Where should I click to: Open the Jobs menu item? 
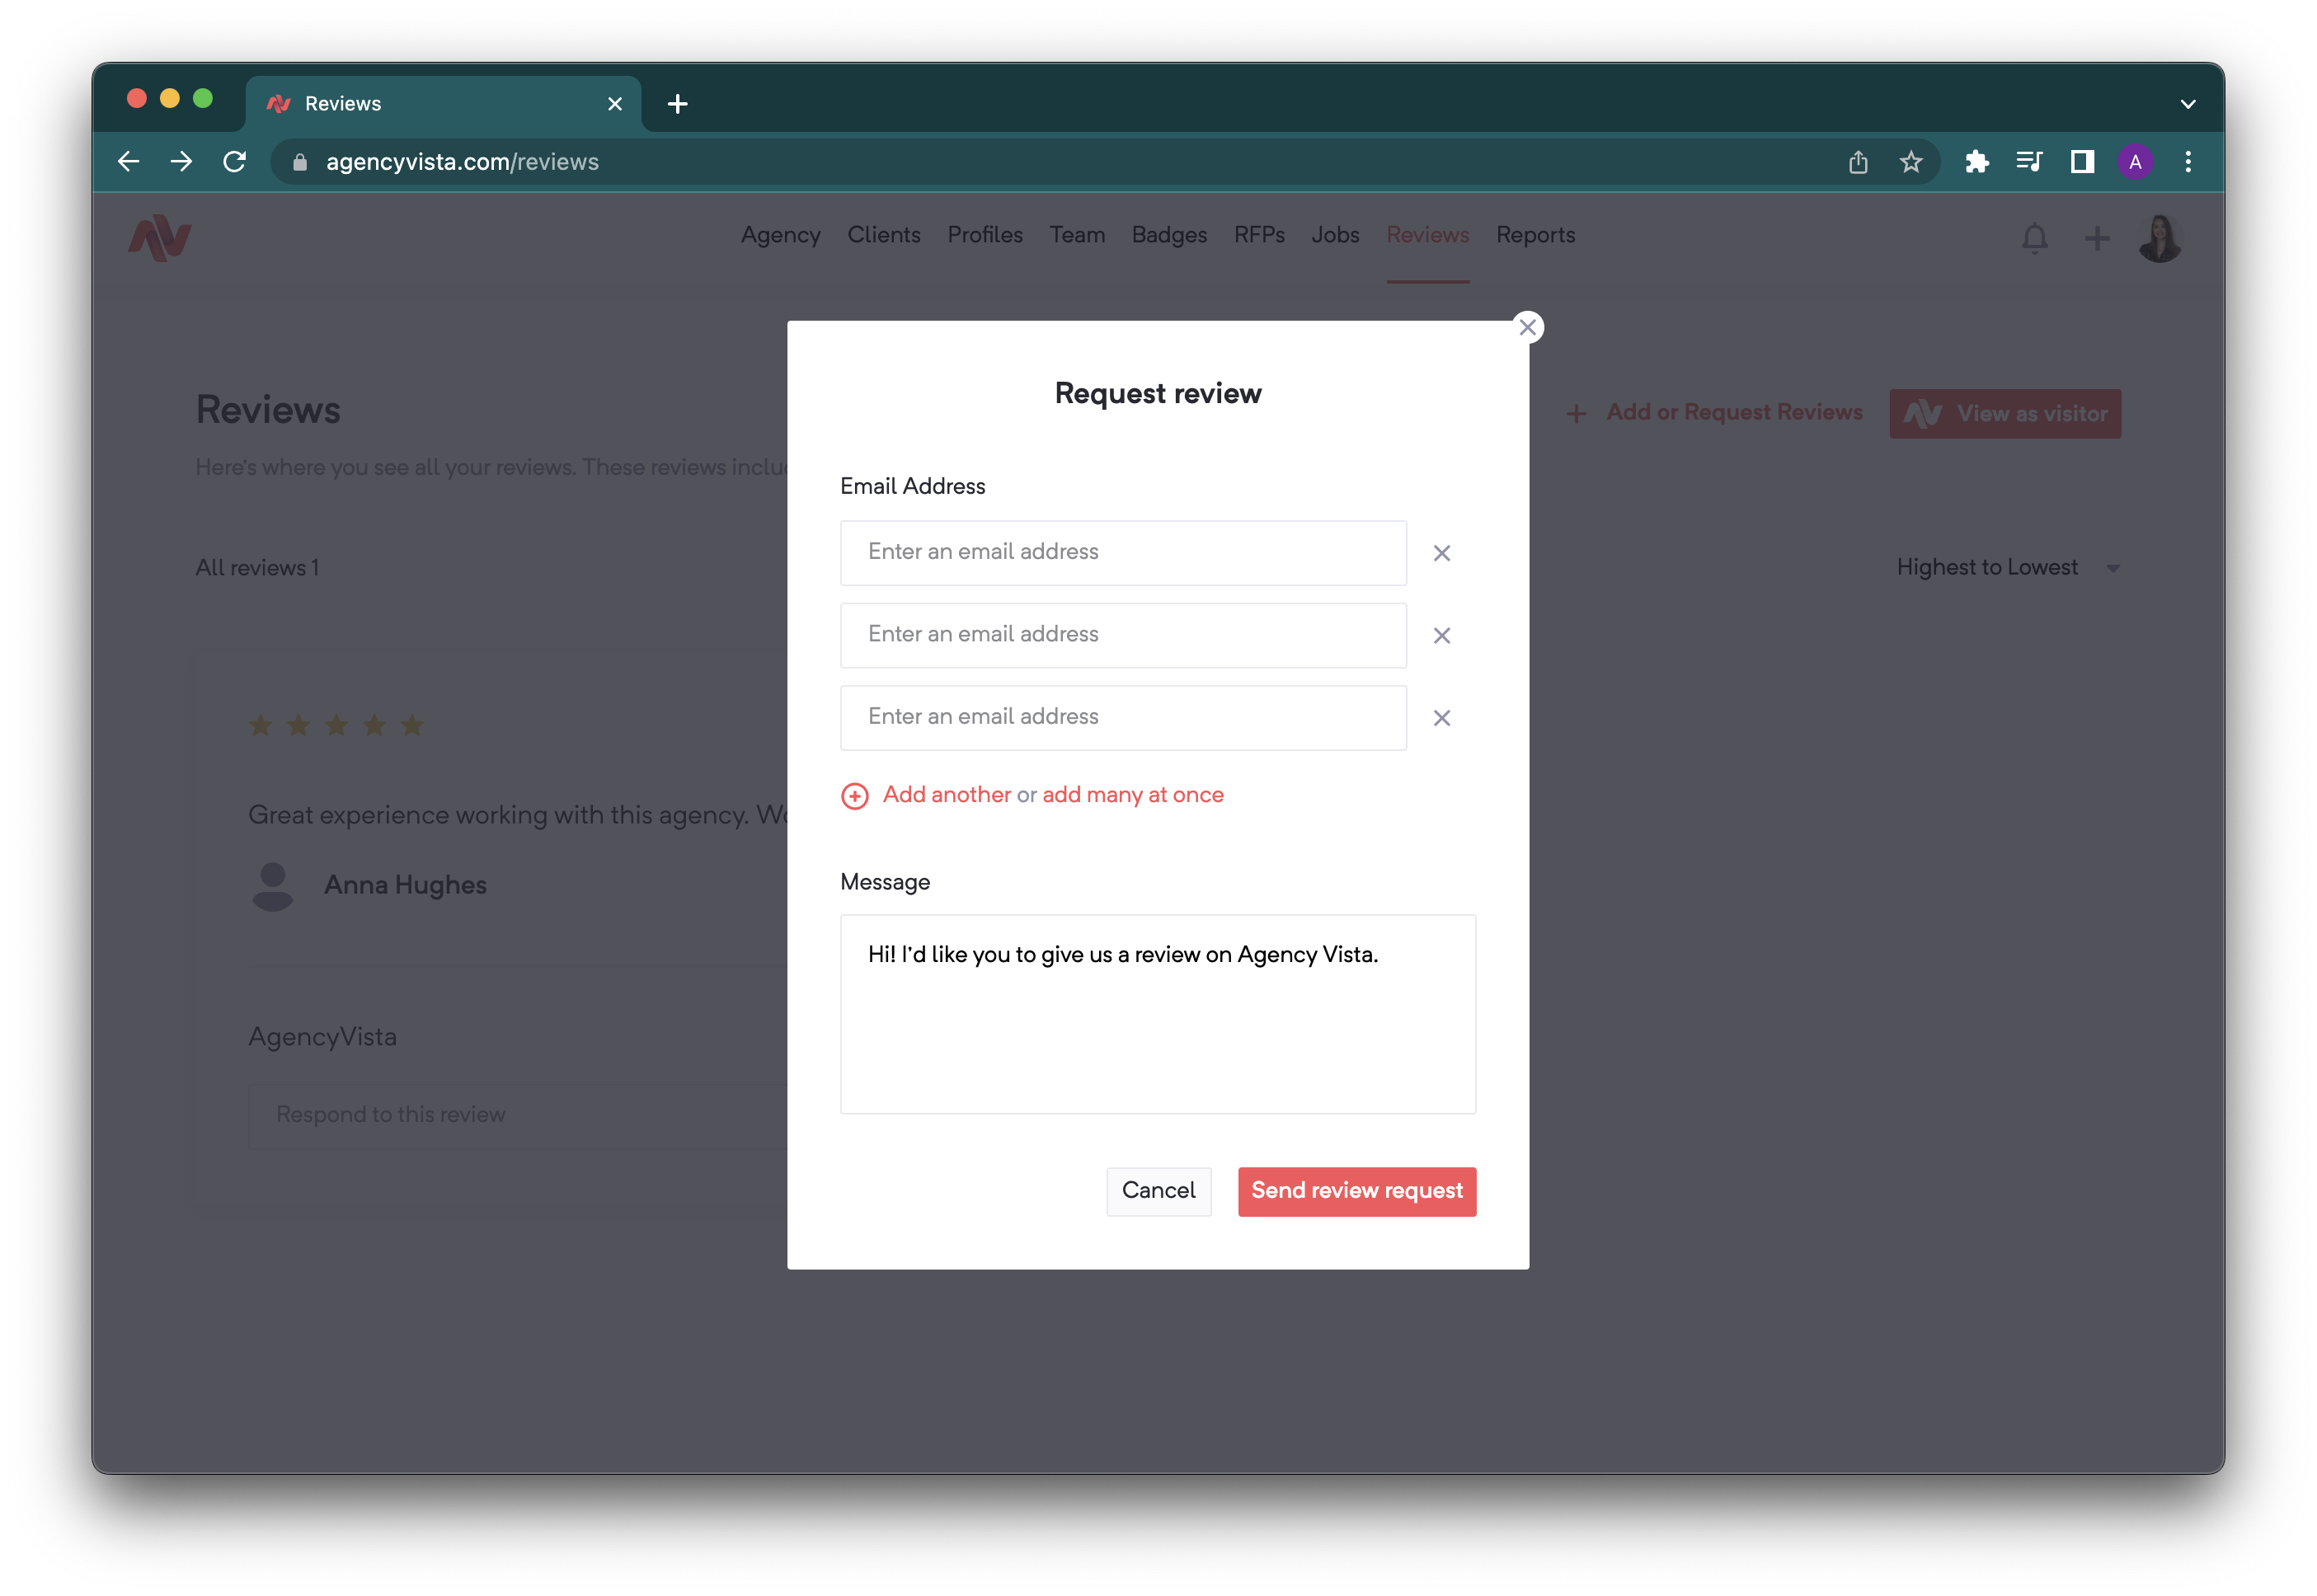(1334, 235)
